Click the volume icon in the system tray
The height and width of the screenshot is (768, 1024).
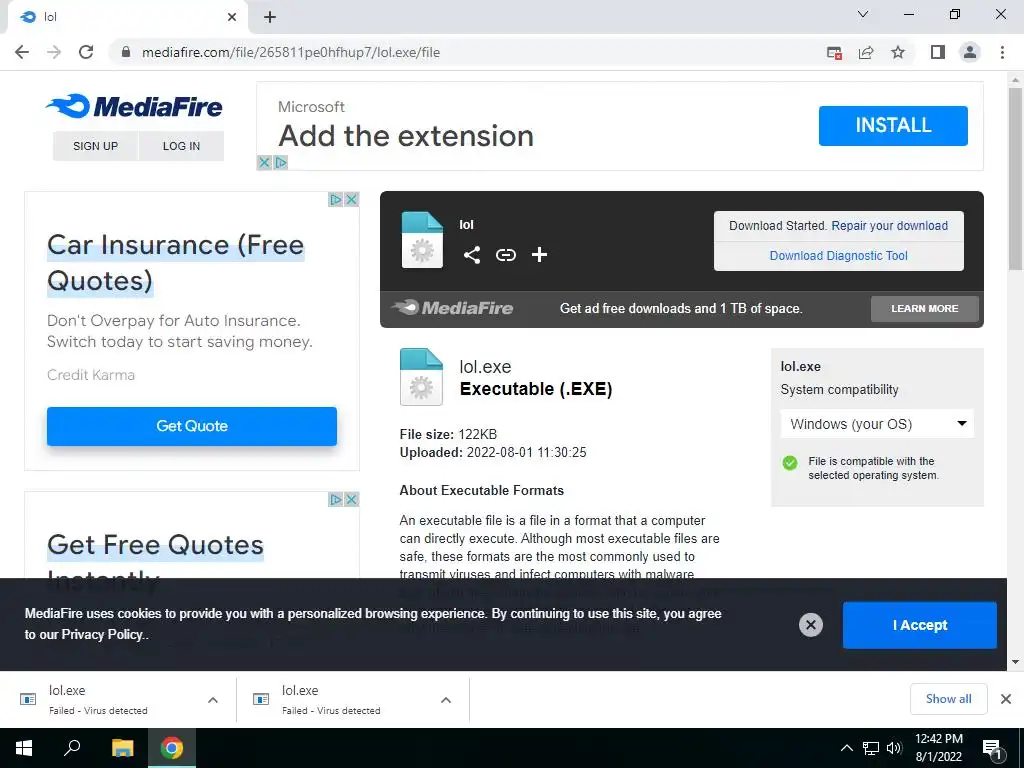(894, 748)
